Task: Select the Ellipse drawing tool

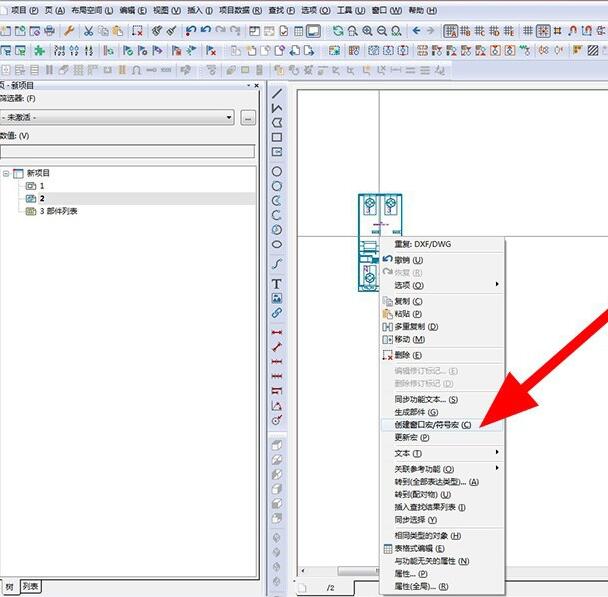Action: (277, 244)
